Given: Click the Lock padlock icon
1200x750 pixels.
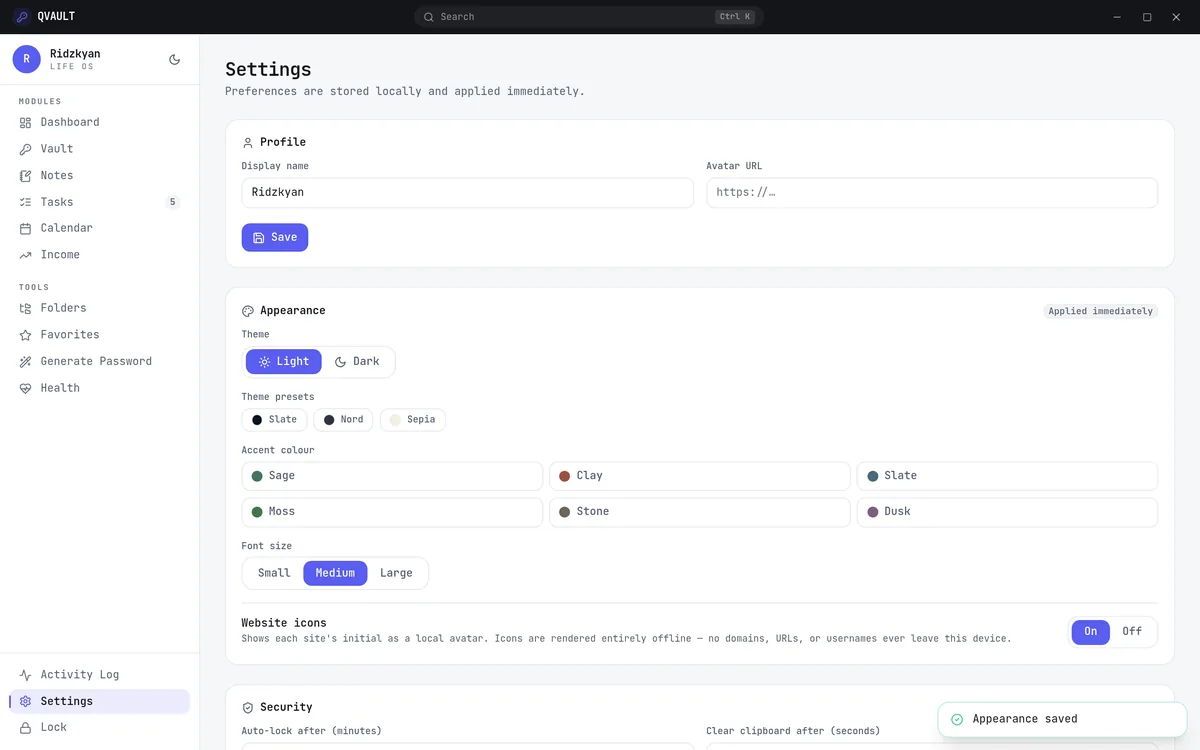Looking at the screenshot, I should click(26, 728).
